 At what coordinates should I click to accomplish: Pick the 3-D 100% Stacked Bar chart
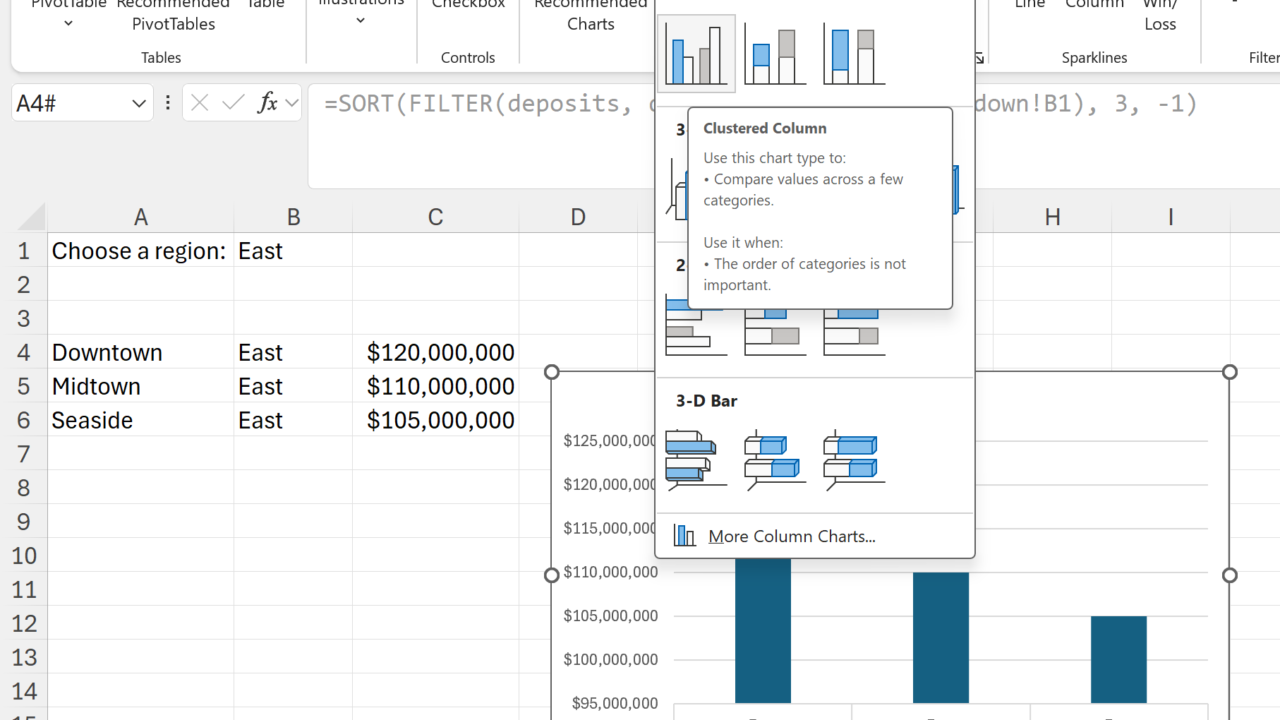point(854,460)
